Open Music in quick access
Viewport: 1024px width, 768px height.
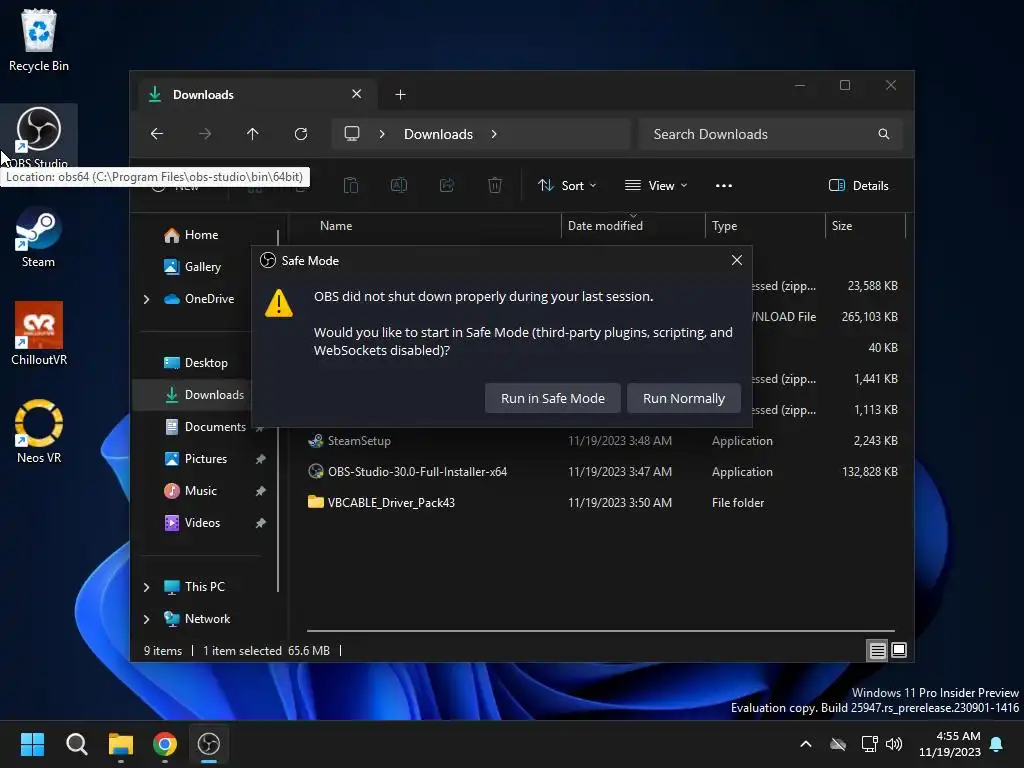[191, 490]
